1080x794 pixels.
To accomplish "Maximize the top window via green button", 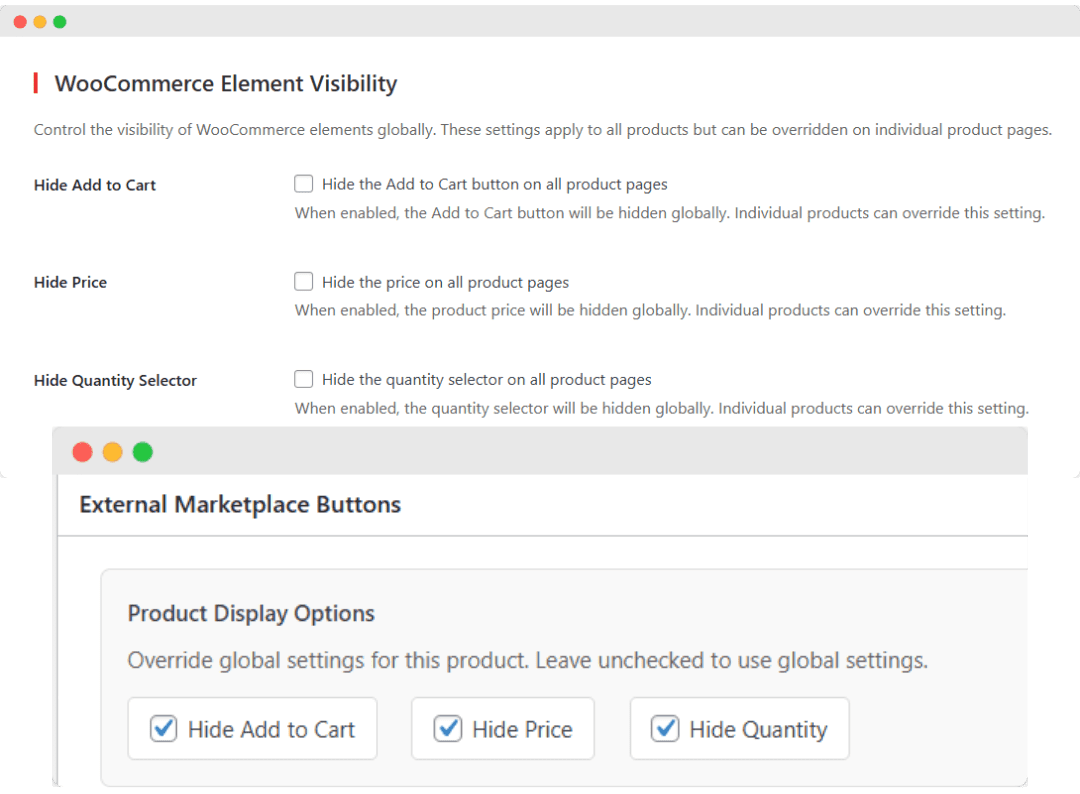I will coord(59,21).
